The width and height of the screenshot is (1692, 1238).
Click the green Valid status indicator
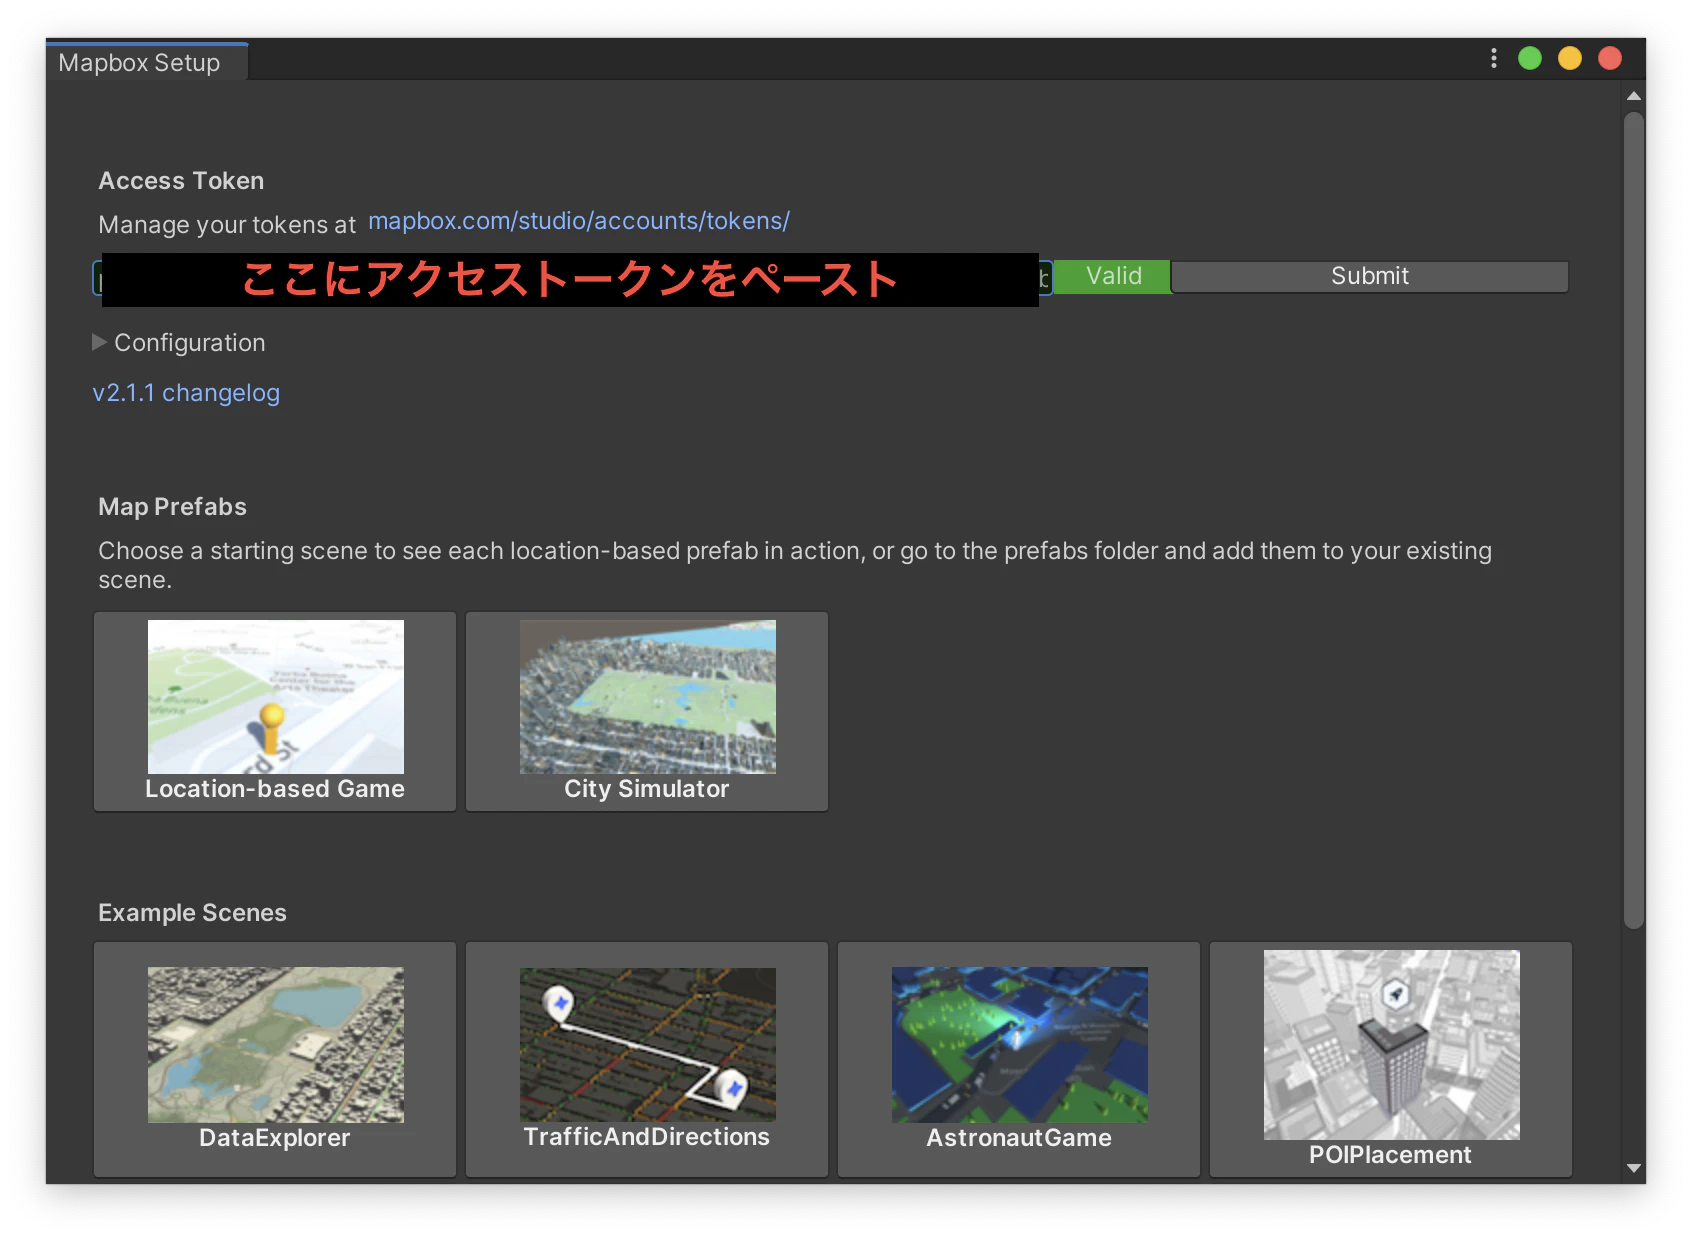coord(1113,276)
